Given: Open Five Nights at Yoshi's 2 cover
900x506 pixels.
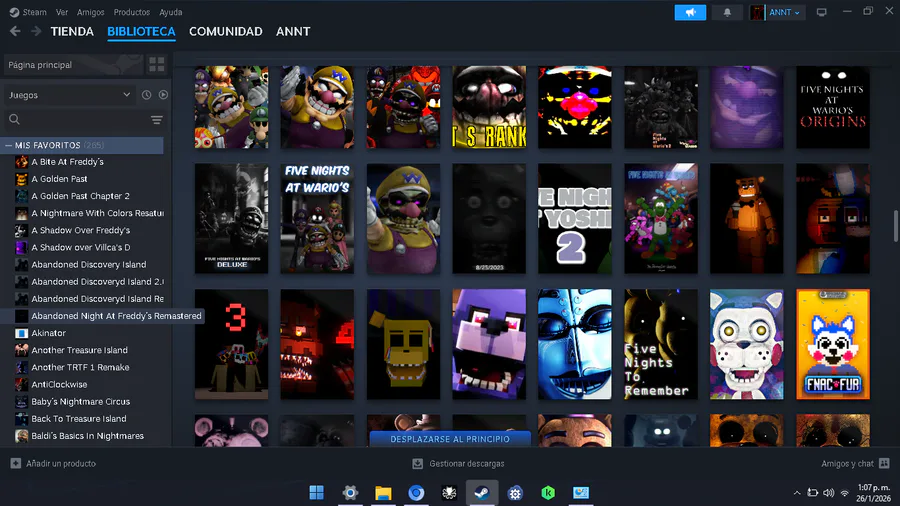Looking at the screenshot, I should tap(575, 219).
